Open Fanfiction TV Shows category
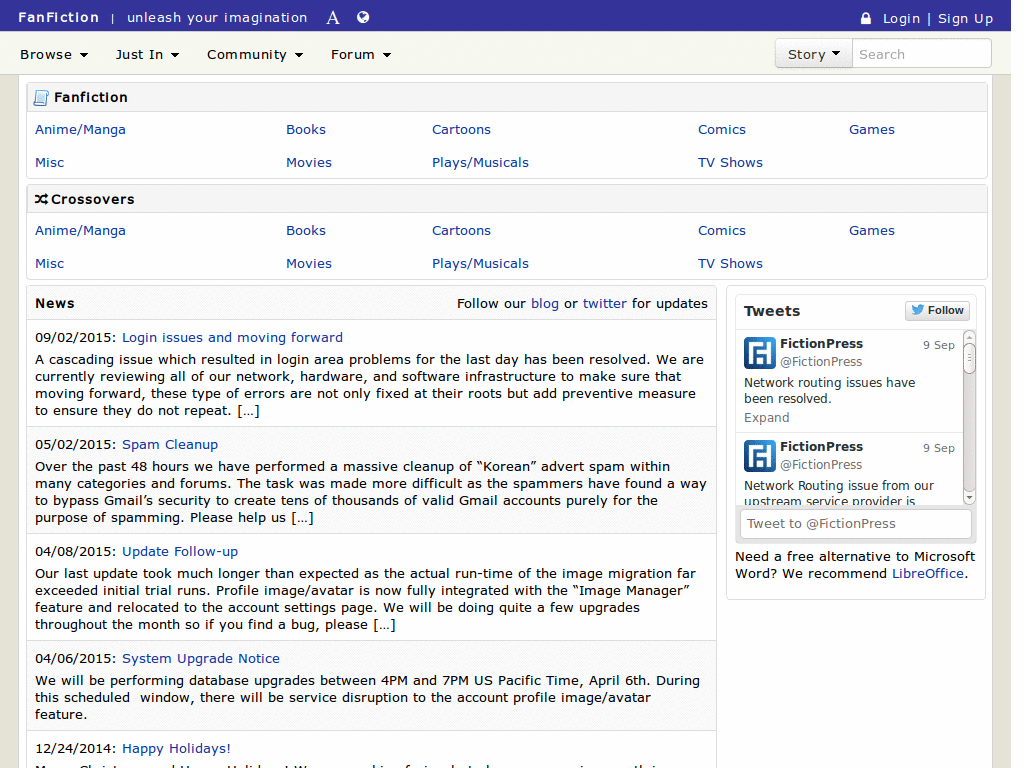Viewport: 1024px width, 768px height. click(730, 163)
